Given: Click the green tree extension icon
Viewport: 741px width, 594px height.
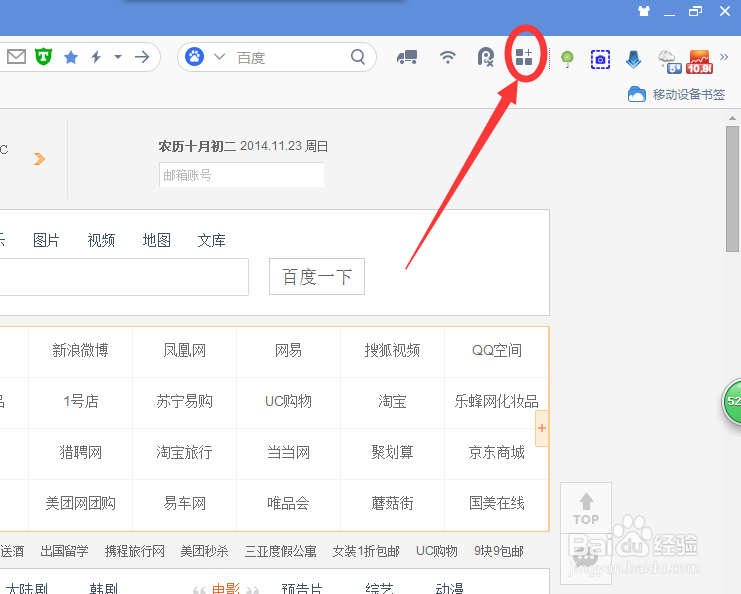Looking at the screenshot, I should [567, 59].
